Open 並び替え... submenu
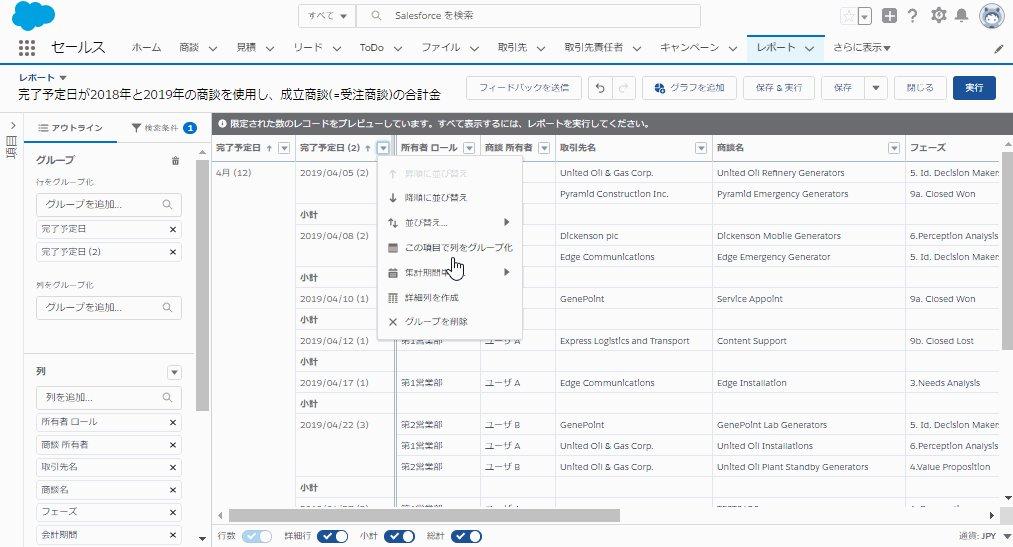Screen dimensions: 1013x547 click(x=450, y=223)
